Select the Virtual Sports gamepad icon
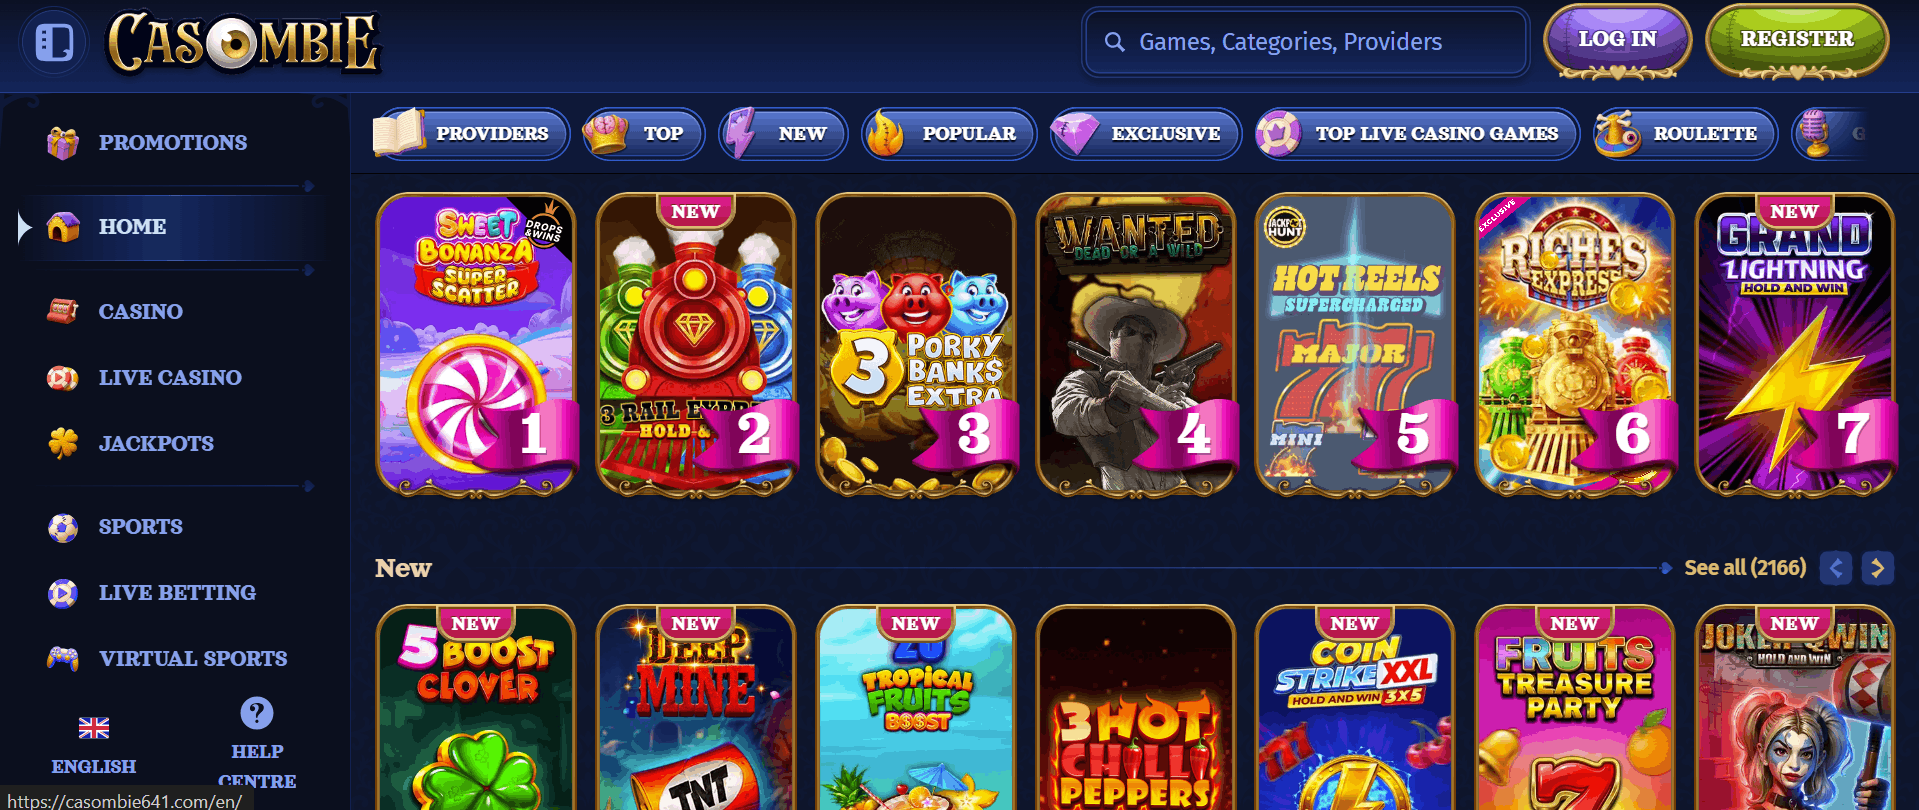The image size is (1919, 810). coord(63,658)
